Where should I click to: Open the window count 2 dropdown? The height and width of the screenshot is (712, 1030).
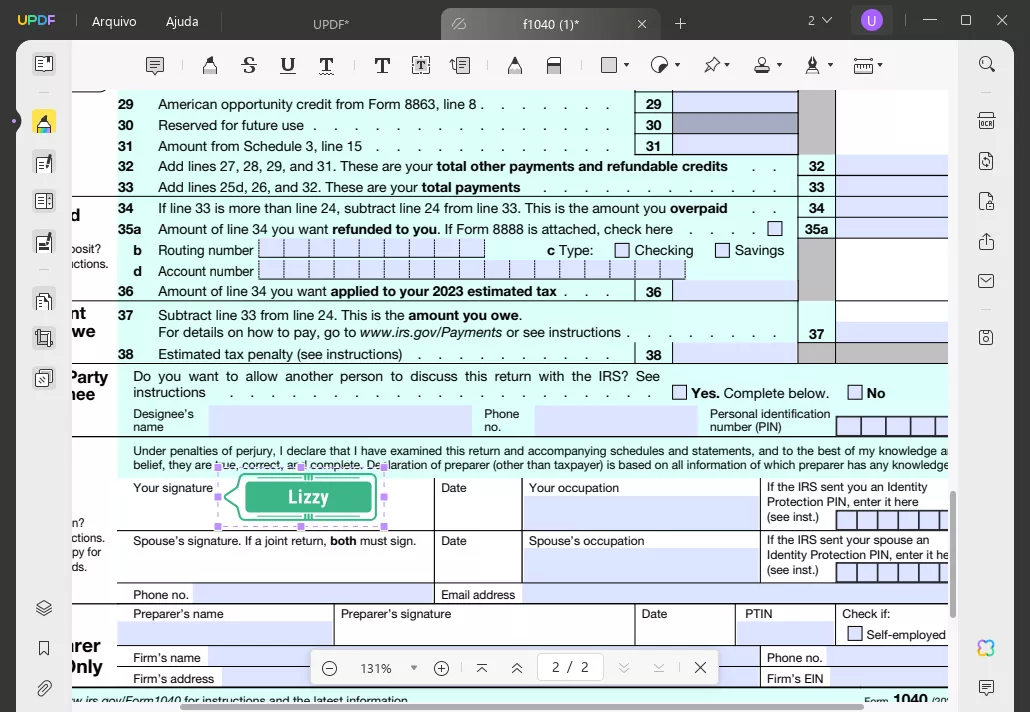(x=820, y=21)
